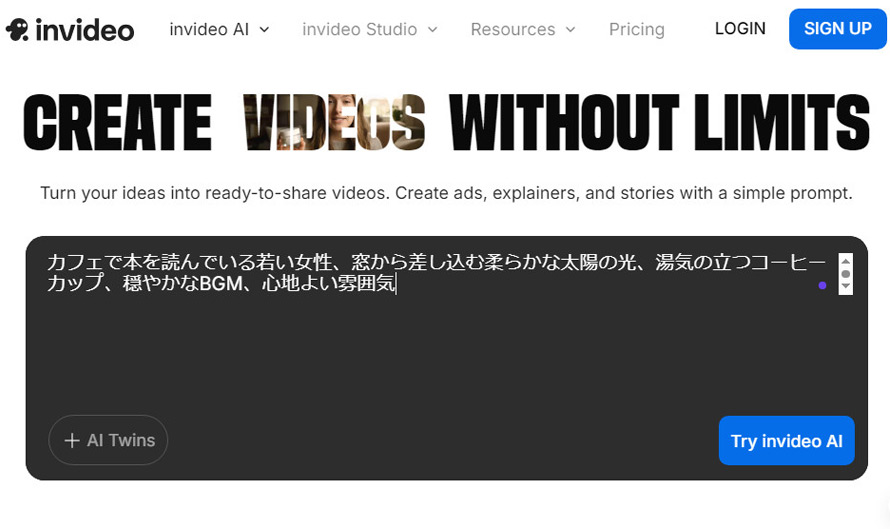Click the VIDEOS video-filled headline word
890x529 pixels.
(334, 122)
